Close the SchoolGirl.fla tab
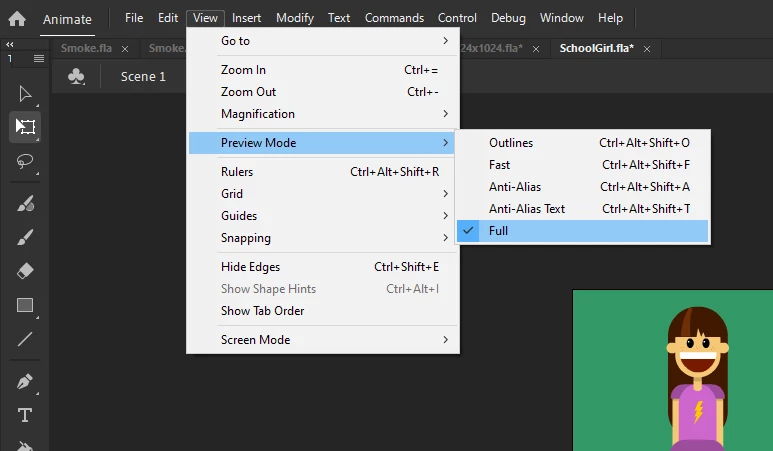Viewport: 773px width, 451px height. pos(647,49)
